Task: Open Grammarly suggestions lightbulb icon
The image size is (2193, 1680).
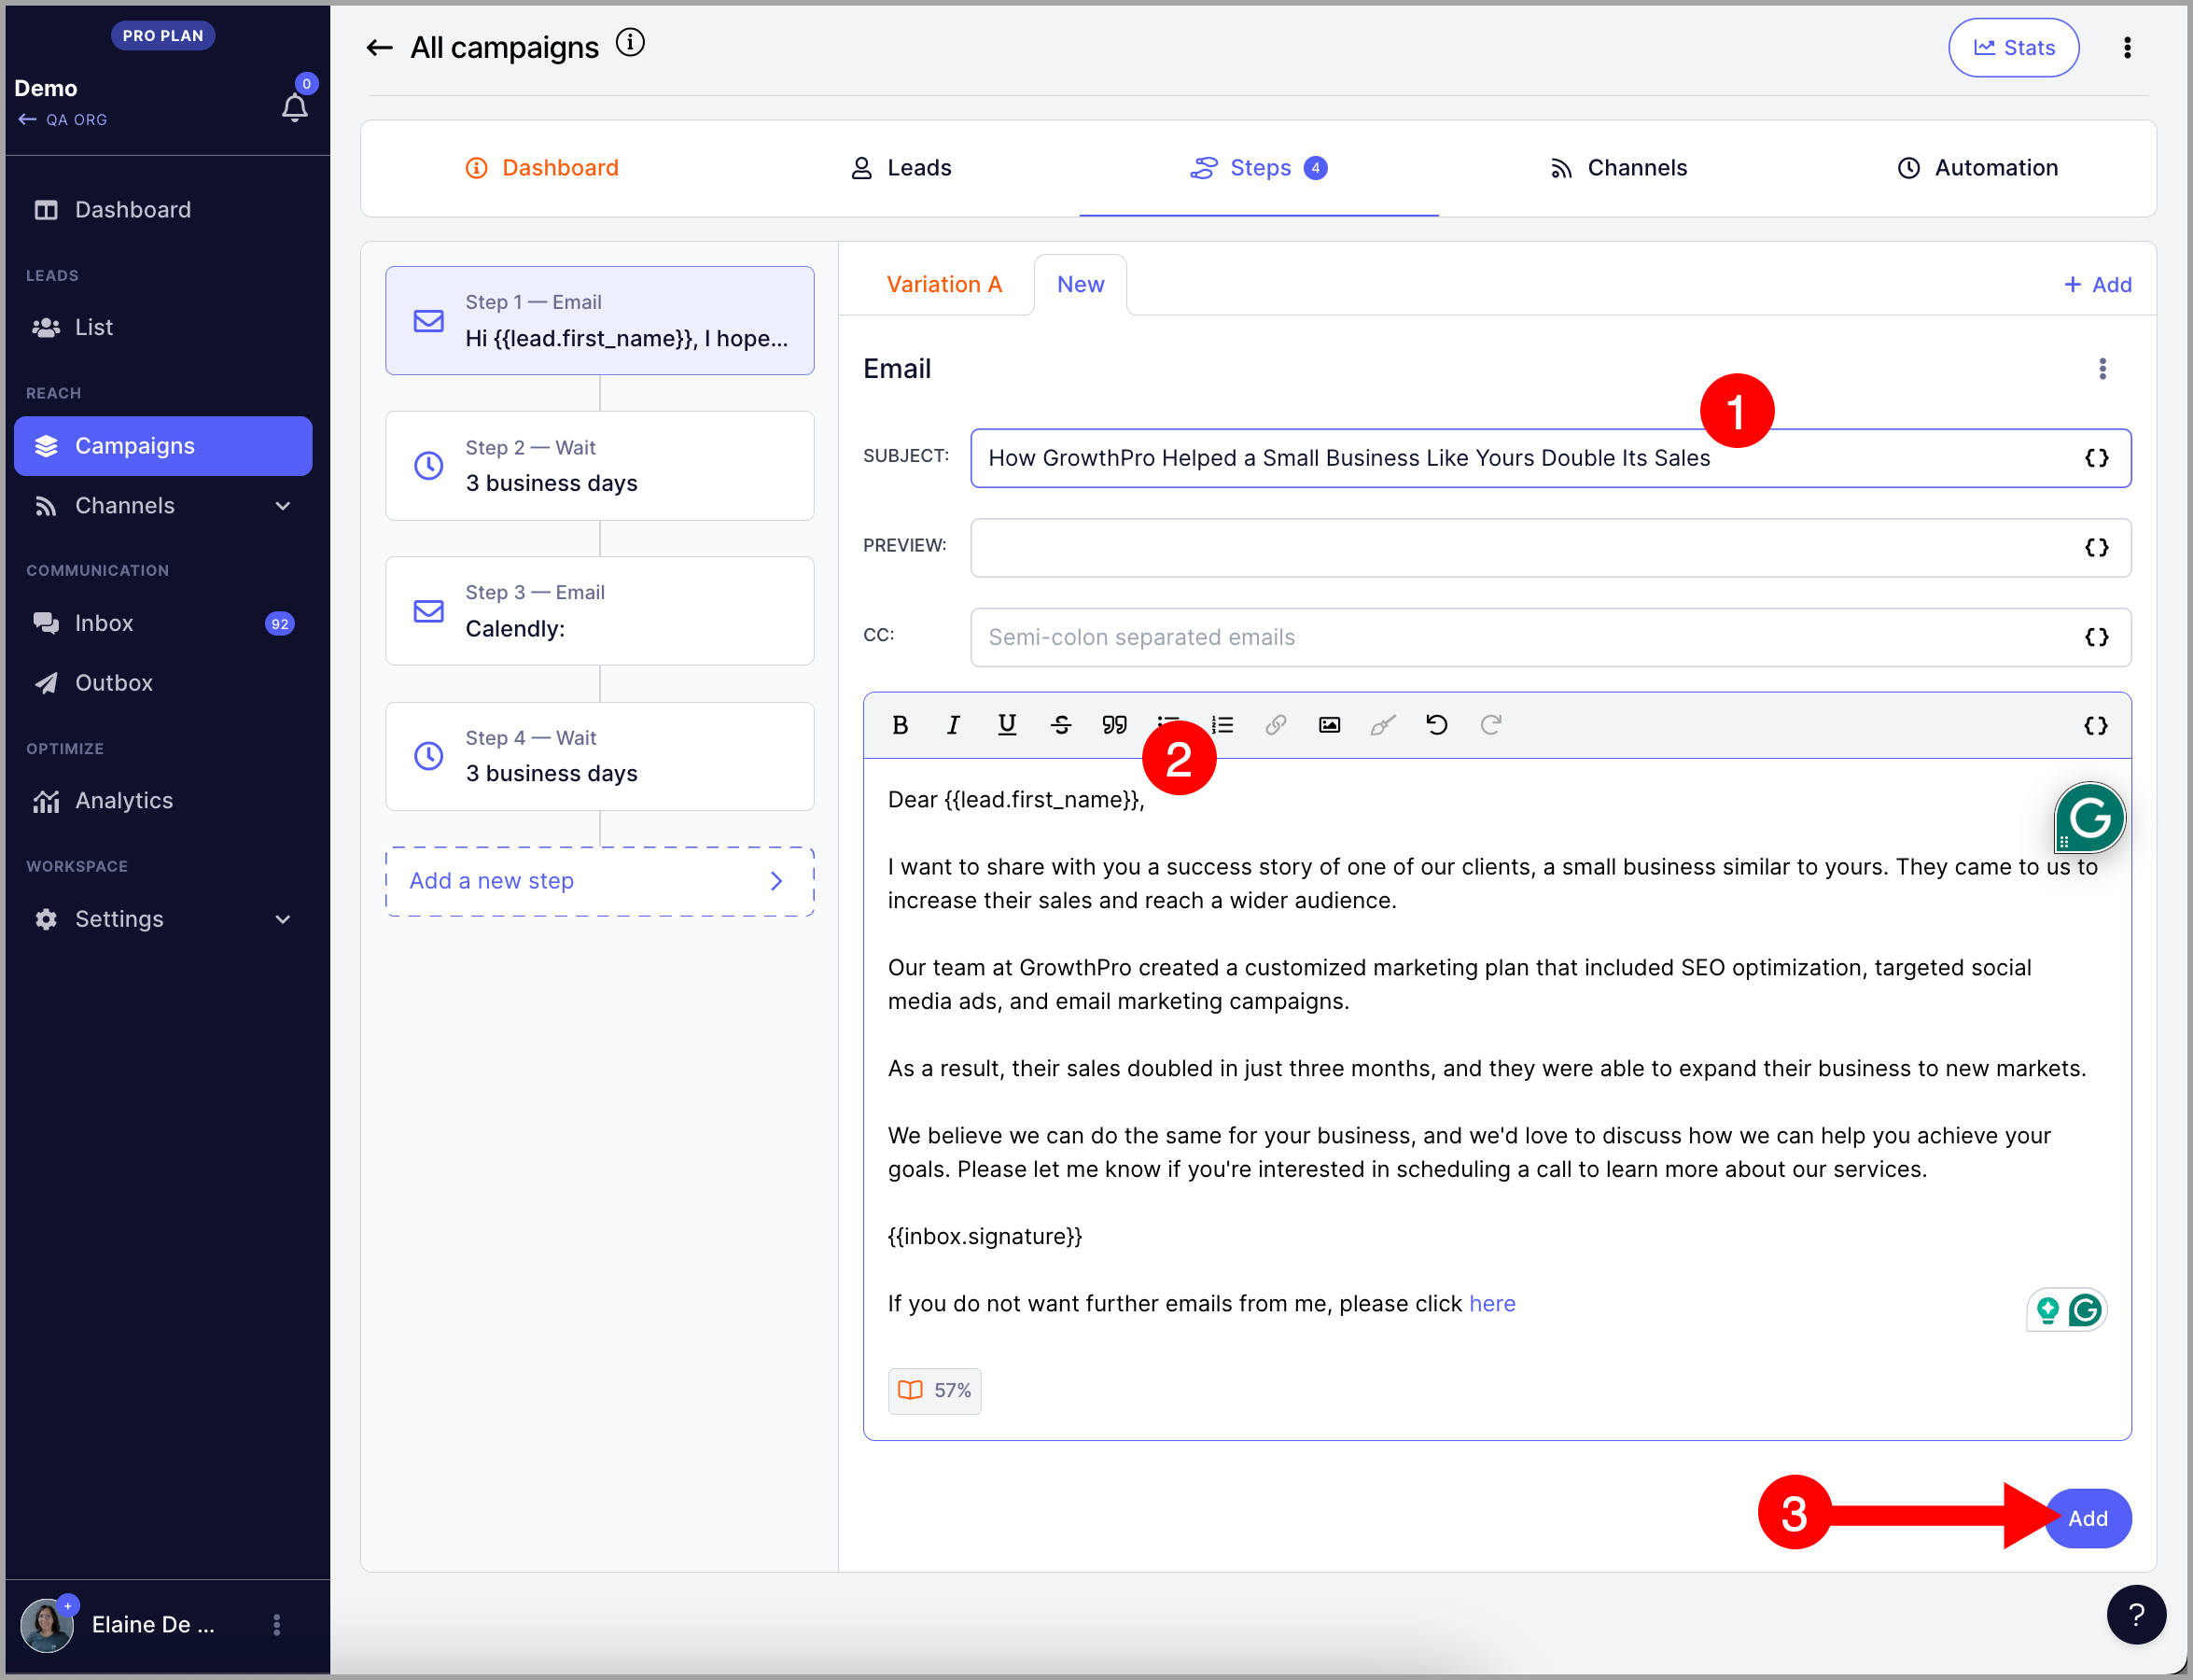Action: pos(2047,1310)
